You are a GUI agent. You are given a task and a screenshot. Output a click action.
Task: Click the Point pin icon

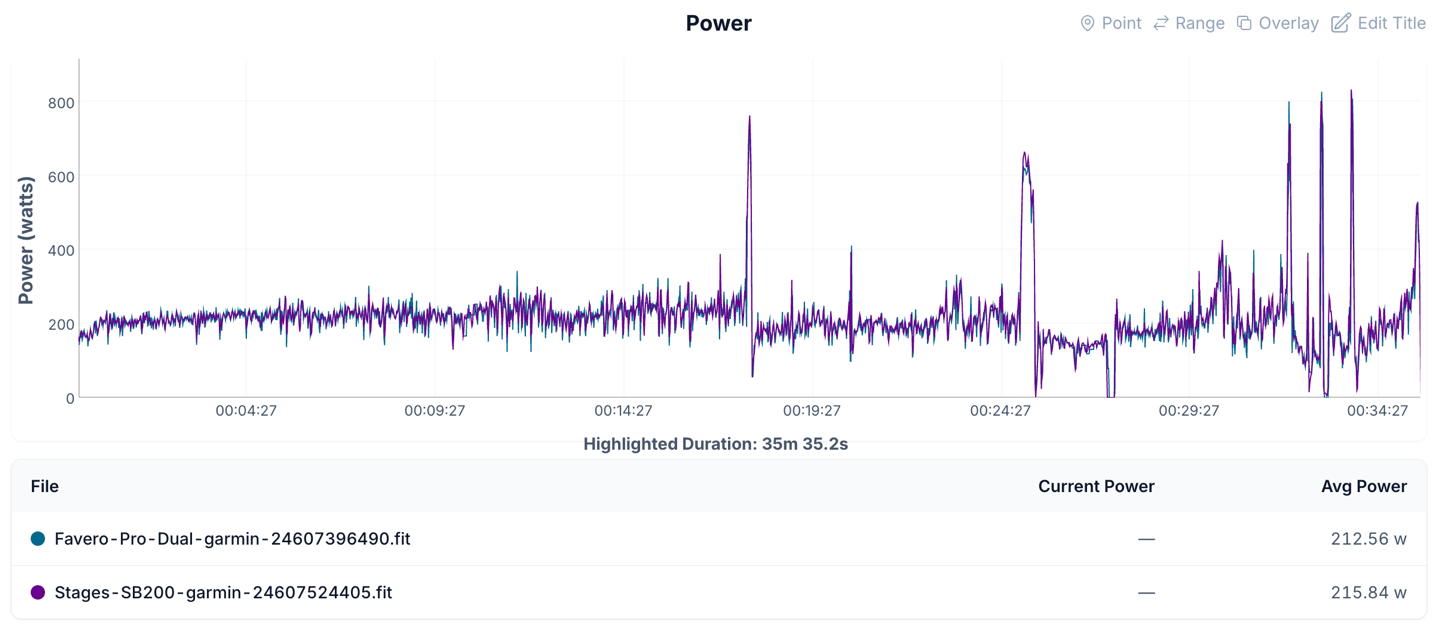(1087, 23)
